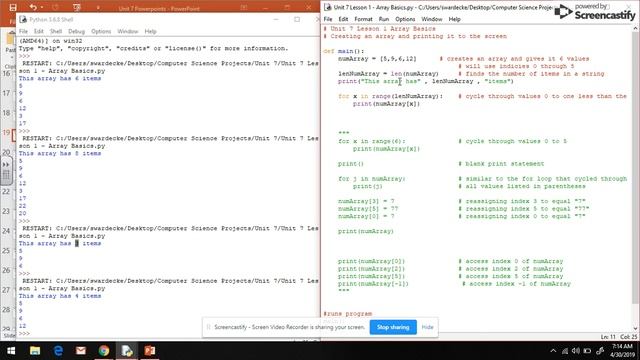Open File menu in editor window
Screen dimensions: 640x360
tap(328, 19)
